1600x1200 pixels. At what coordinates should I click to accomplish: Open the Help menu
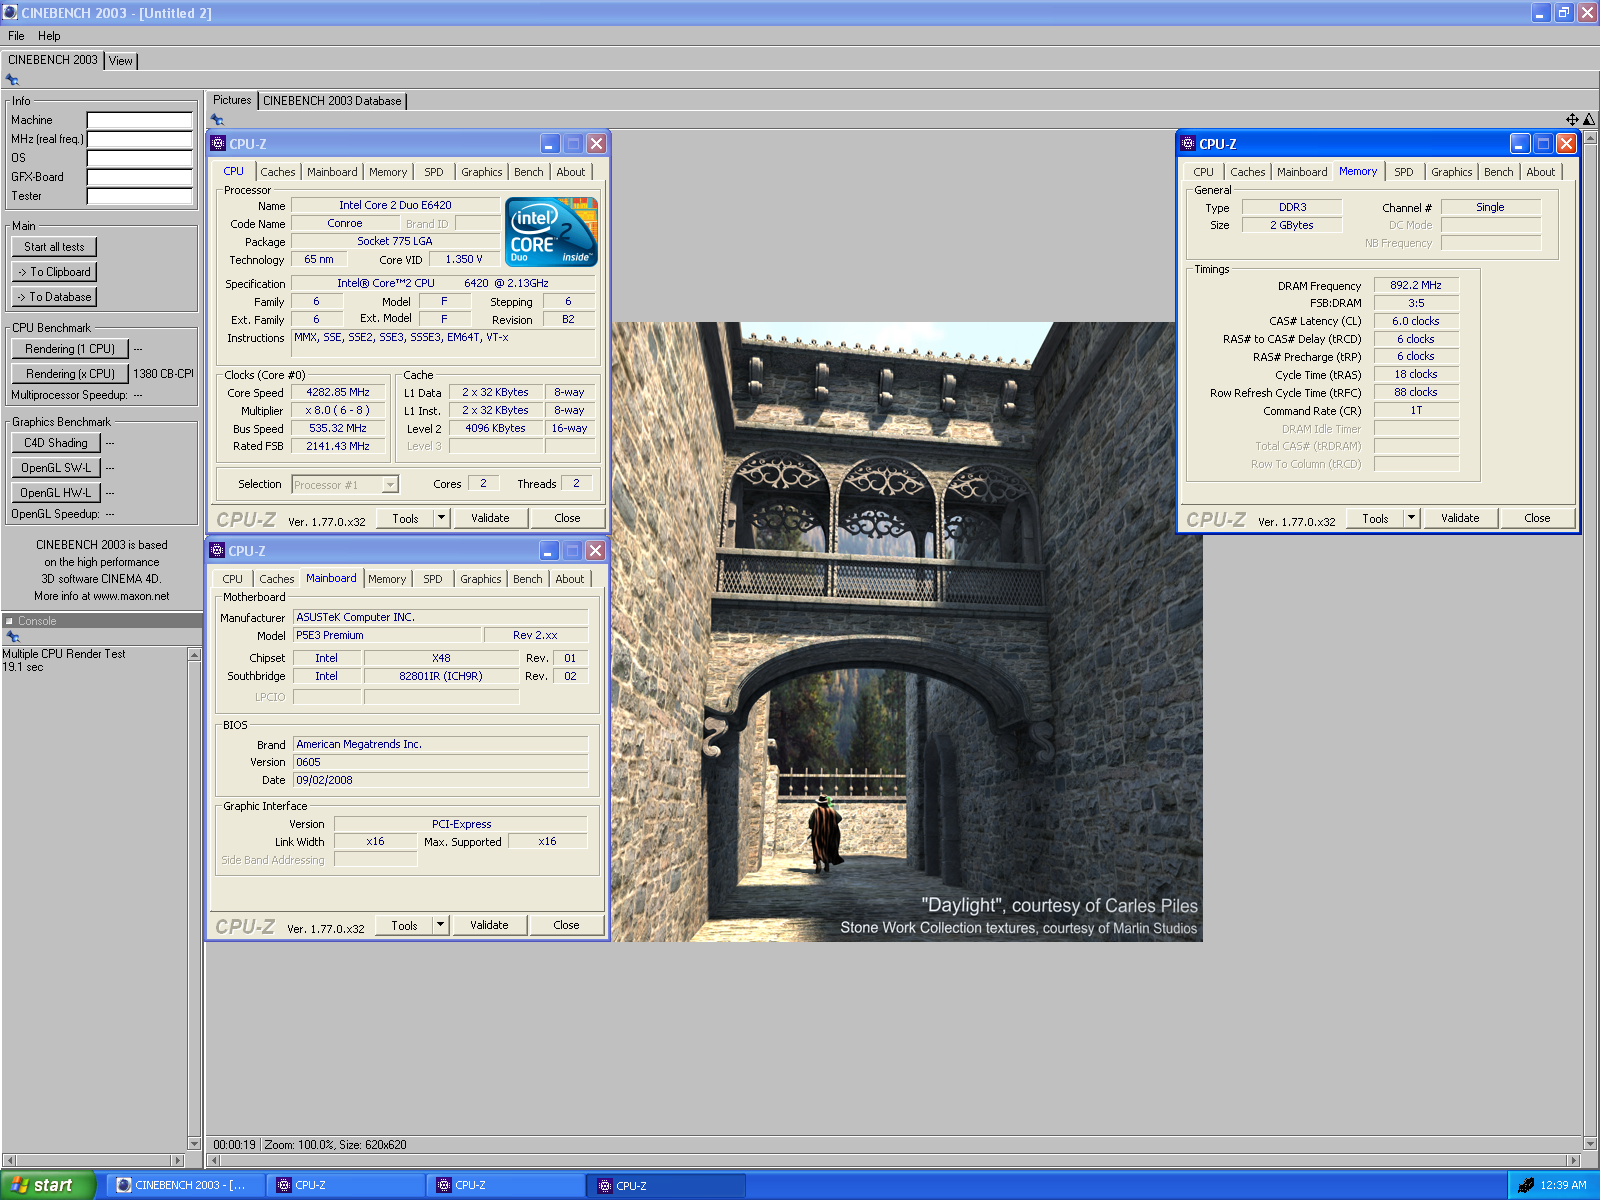click(49, 36)
